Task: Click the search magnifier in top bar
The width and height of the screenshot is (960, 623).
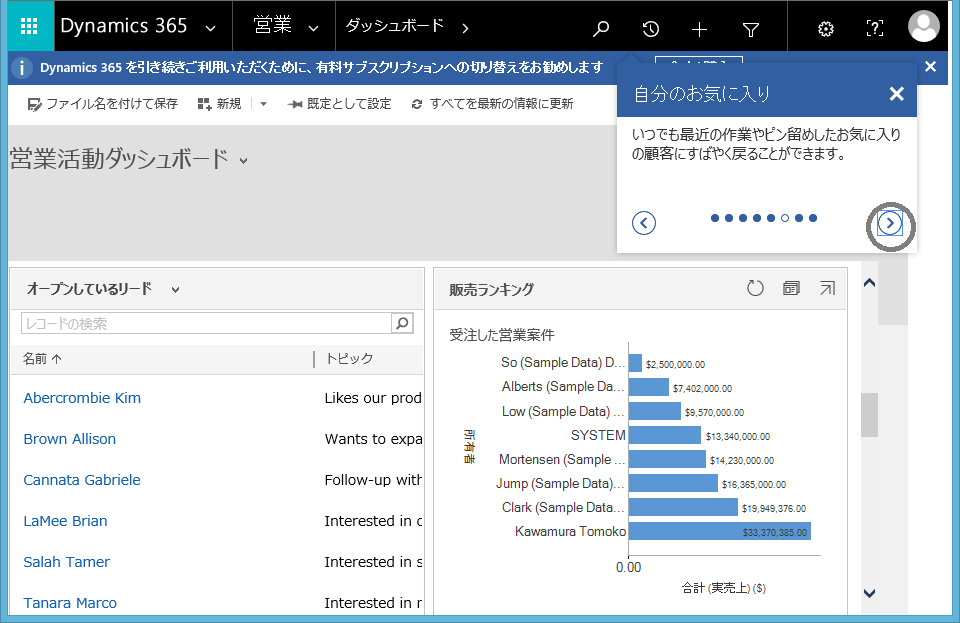Action: [x=601, y=28]
